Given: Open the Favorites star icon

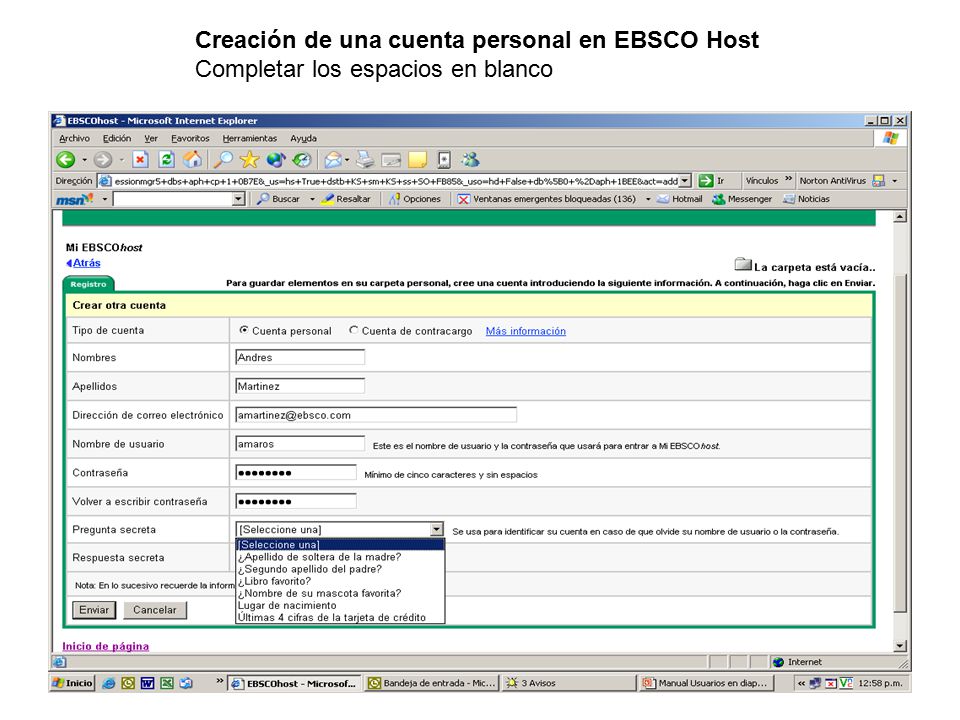Looking at the screenshot, I should [x=249, y=160].
